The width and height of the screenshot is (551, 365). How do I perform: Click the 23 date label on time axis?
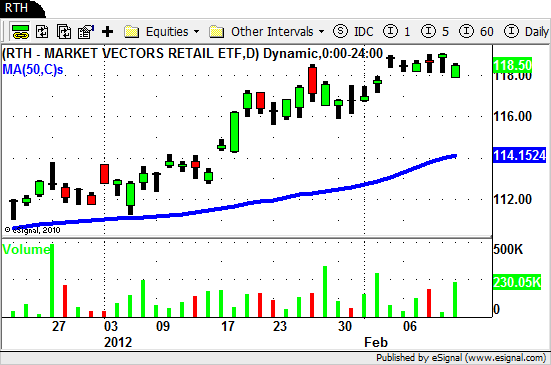tap(280, 326)
